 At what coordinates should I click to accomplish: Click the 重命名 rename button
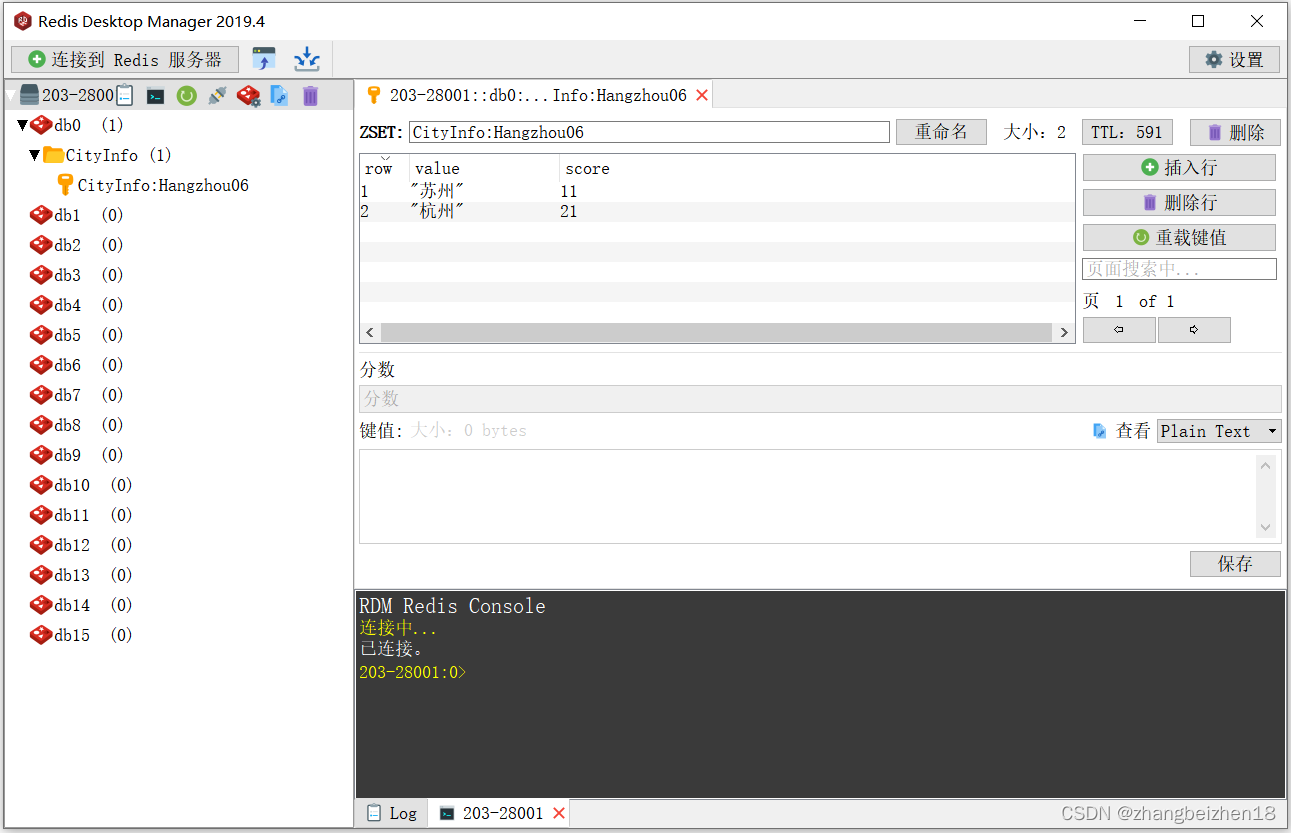(x=941, y=131)
